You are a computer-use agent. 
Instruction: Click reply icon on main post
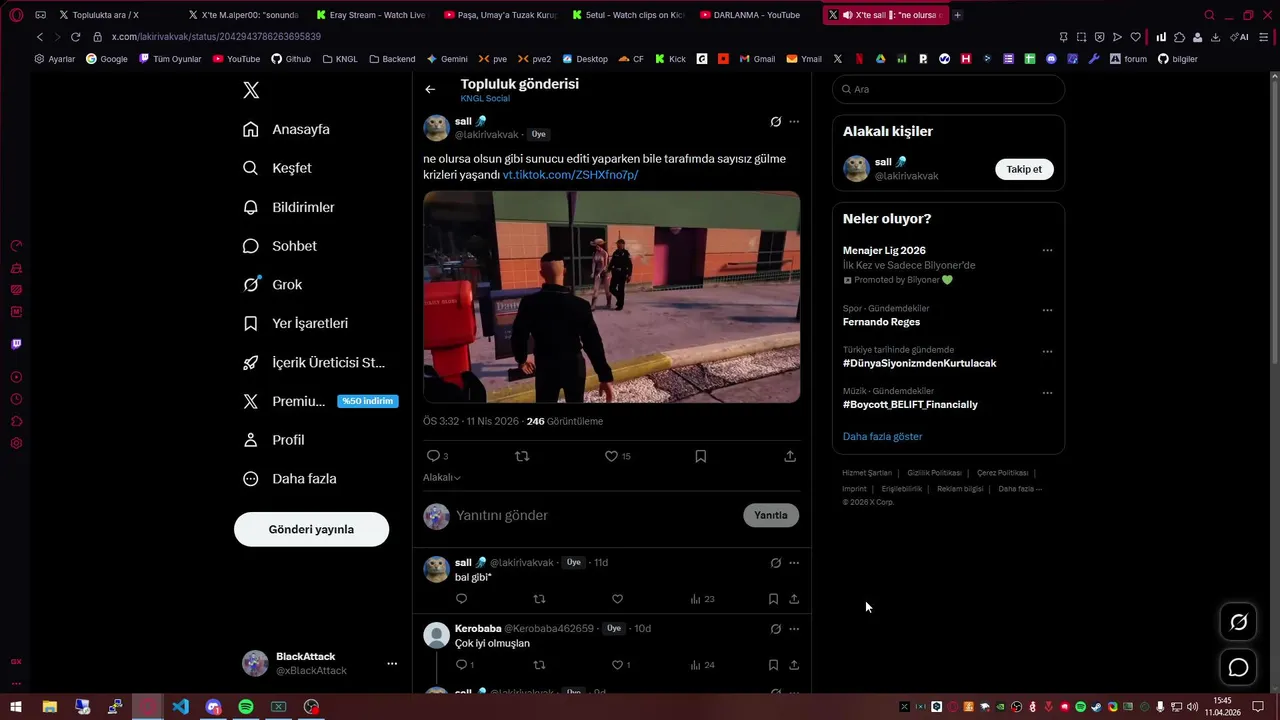pyautogui.click(x=433, y=456)
